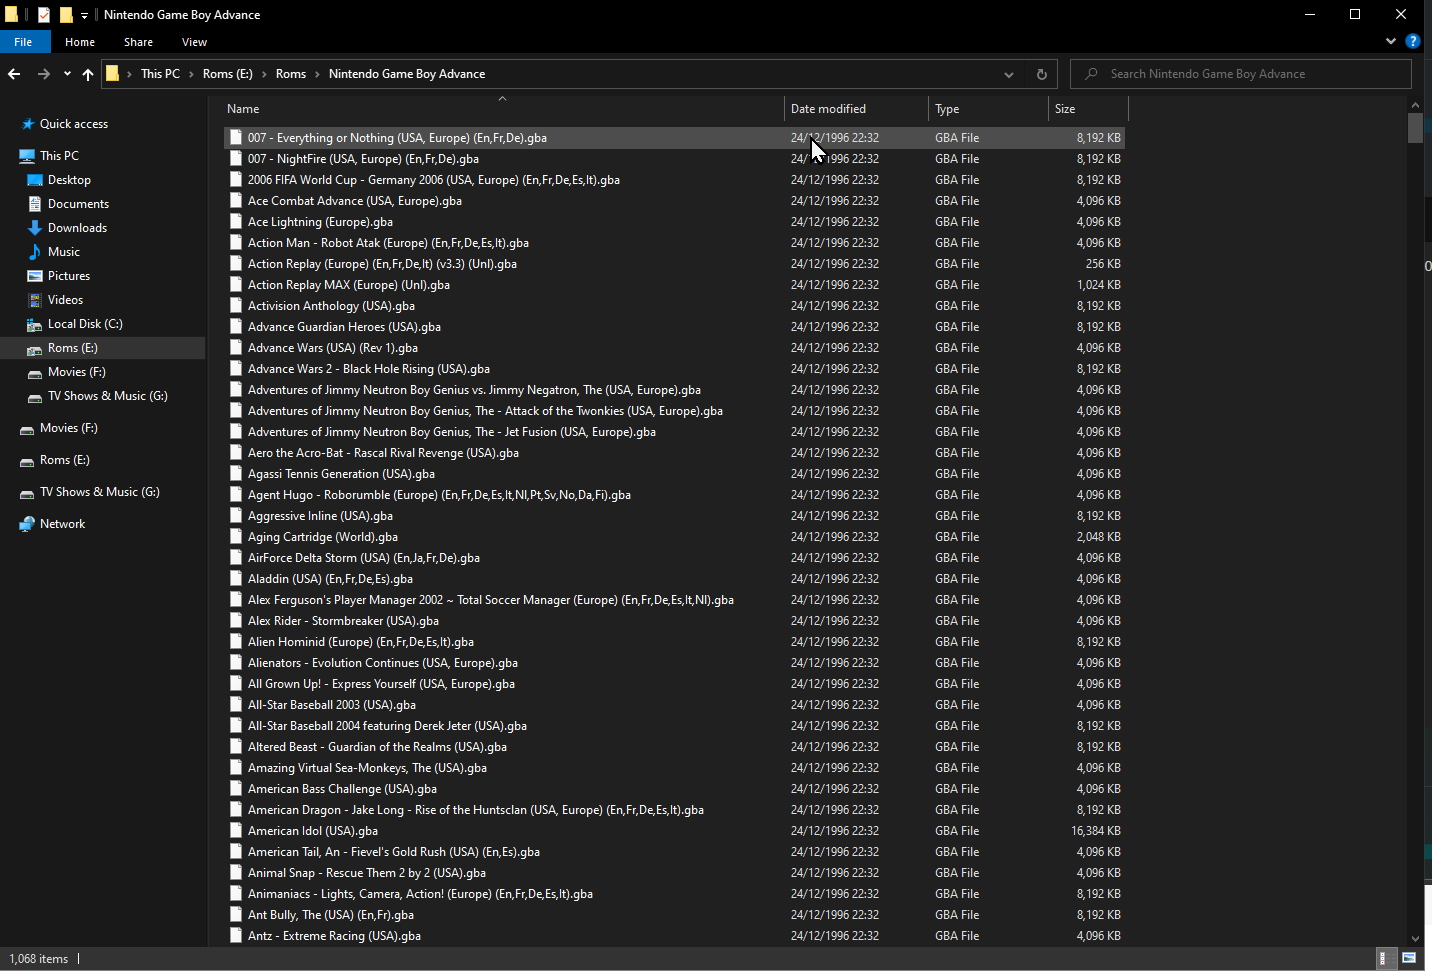Go up one folder level
Viewport: 1432px width, 972px height.
(88, 74)
